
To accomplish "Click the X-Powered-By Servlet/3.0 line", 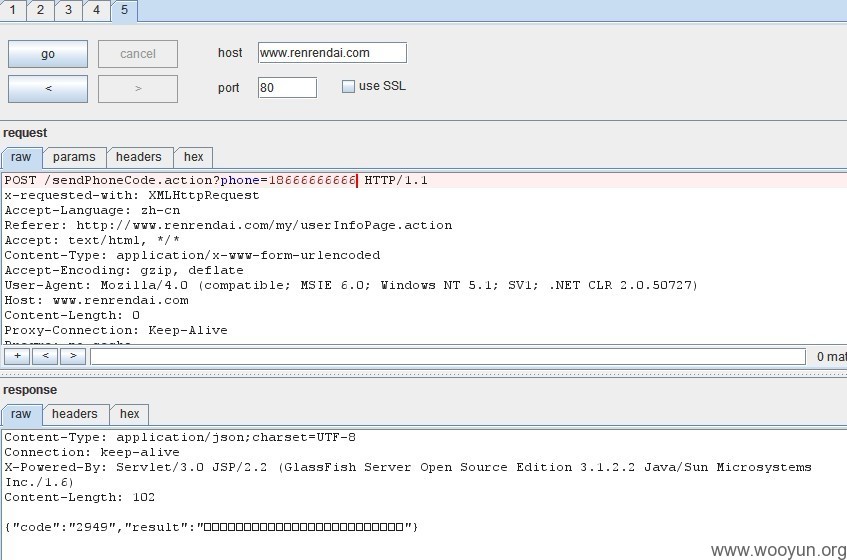I will click(x=408, y=475).
